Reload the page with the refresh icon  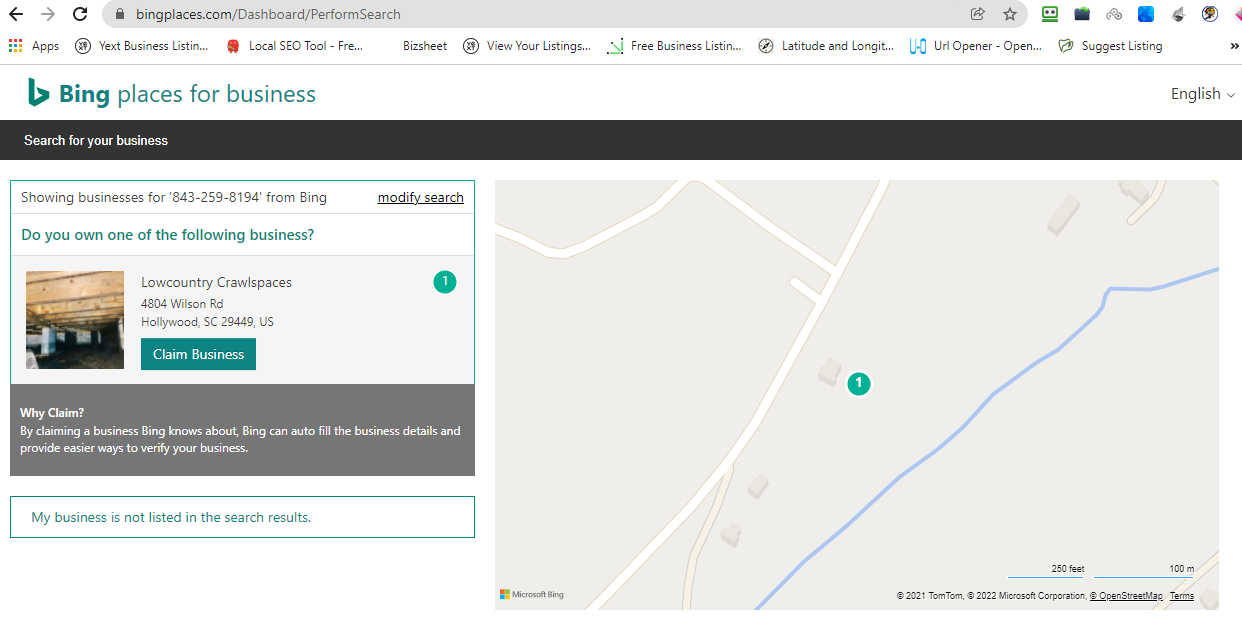click(x=80, y=14)
